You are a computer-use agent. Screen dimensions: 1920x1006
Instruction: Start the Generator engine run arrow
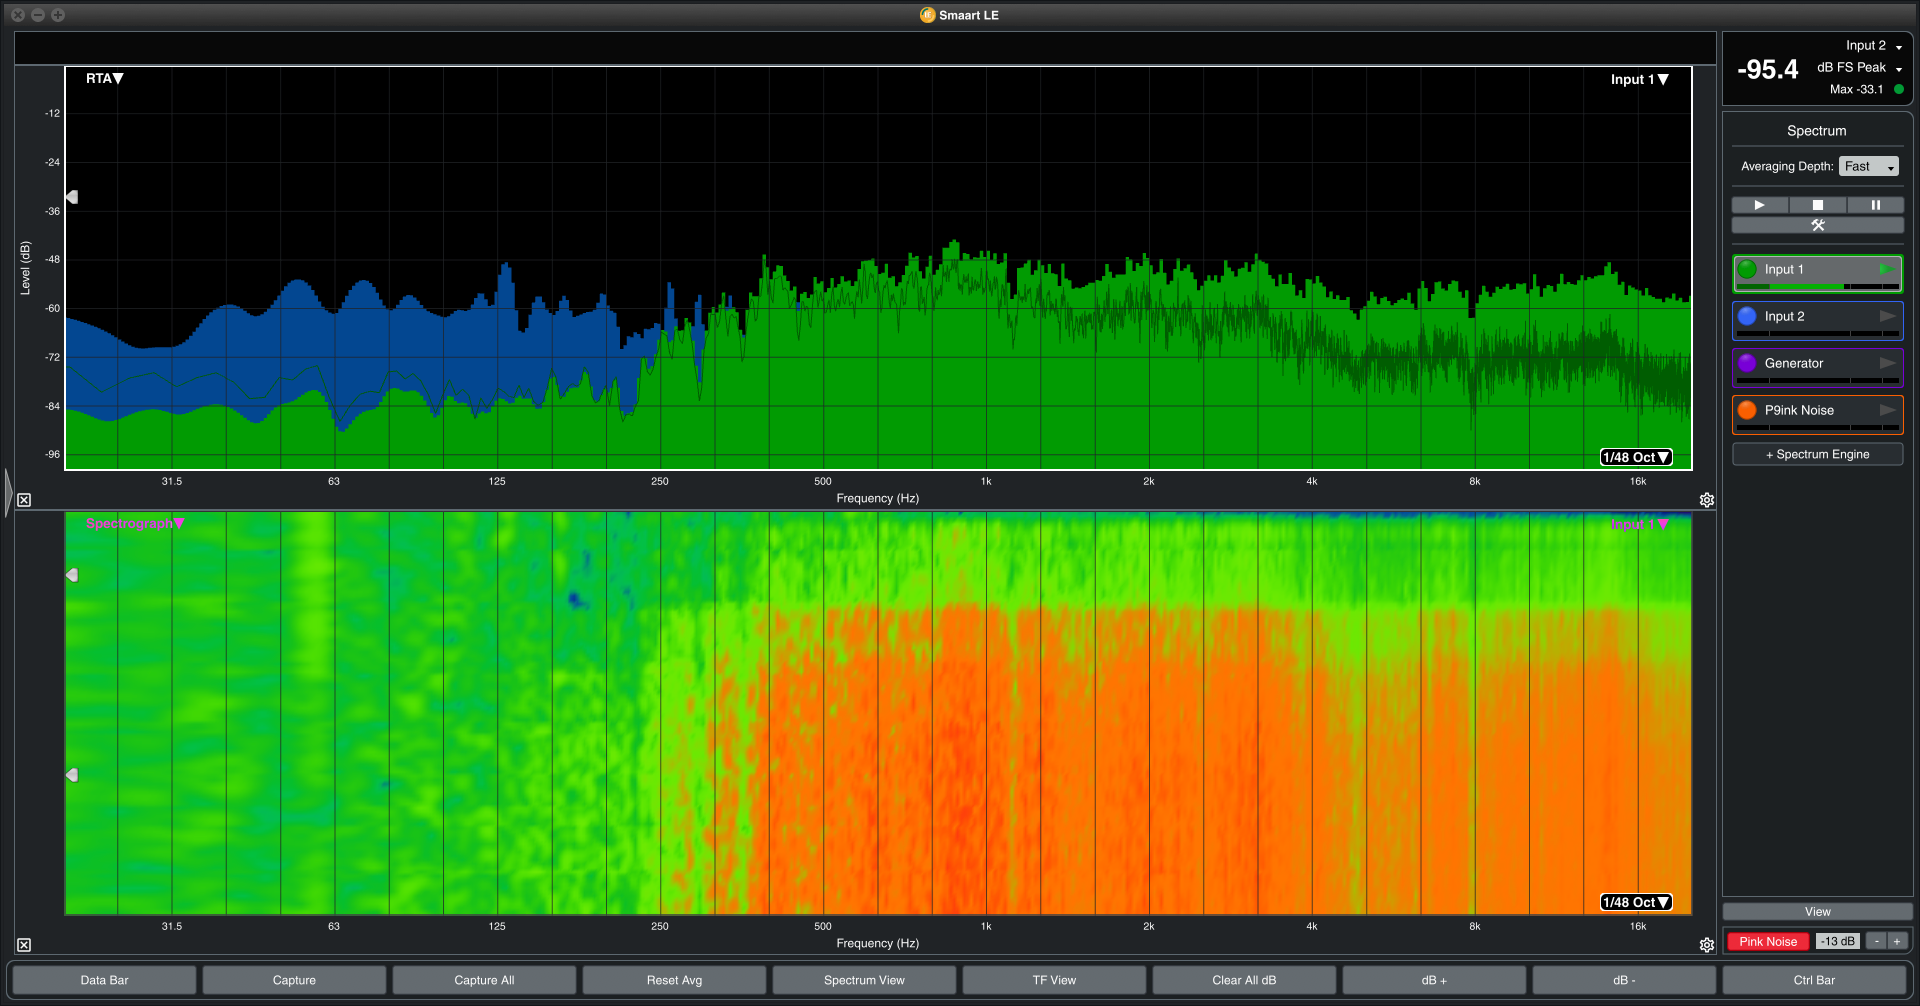tap(1887, 363)
